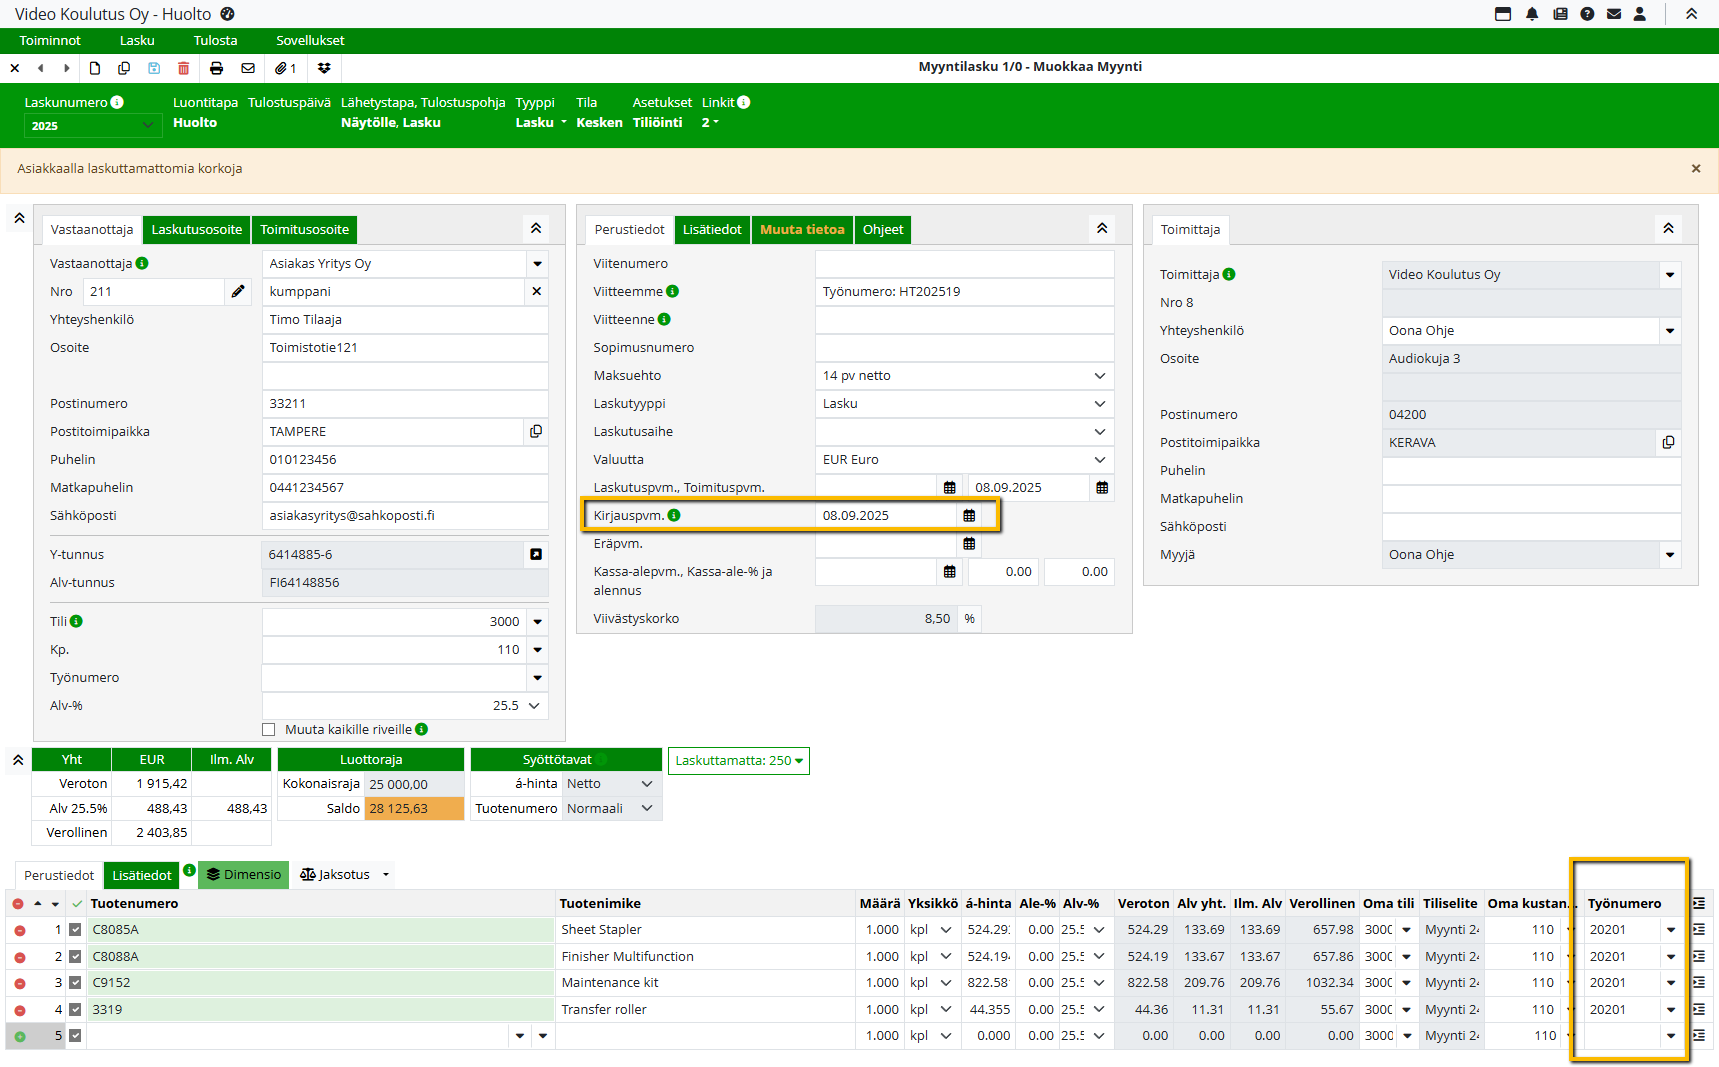Open notifications bell icon
Image resolution: width=1719 pixels, height=1067 pixels.
1532,14
